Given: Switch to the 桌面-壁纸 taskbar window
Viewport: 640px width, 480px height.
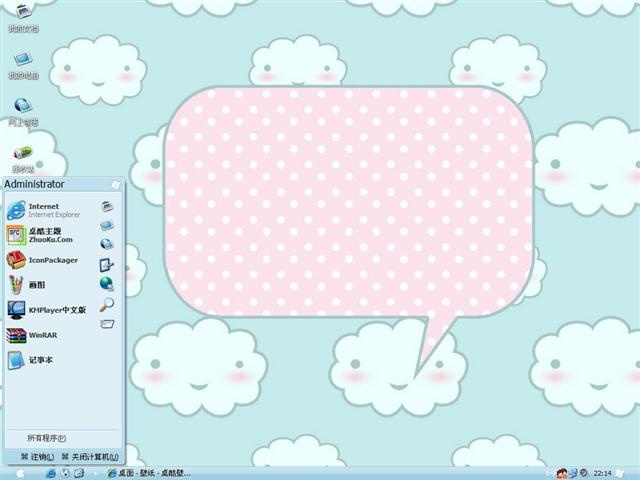Looking at the screenshot, I should click(149, 473).
